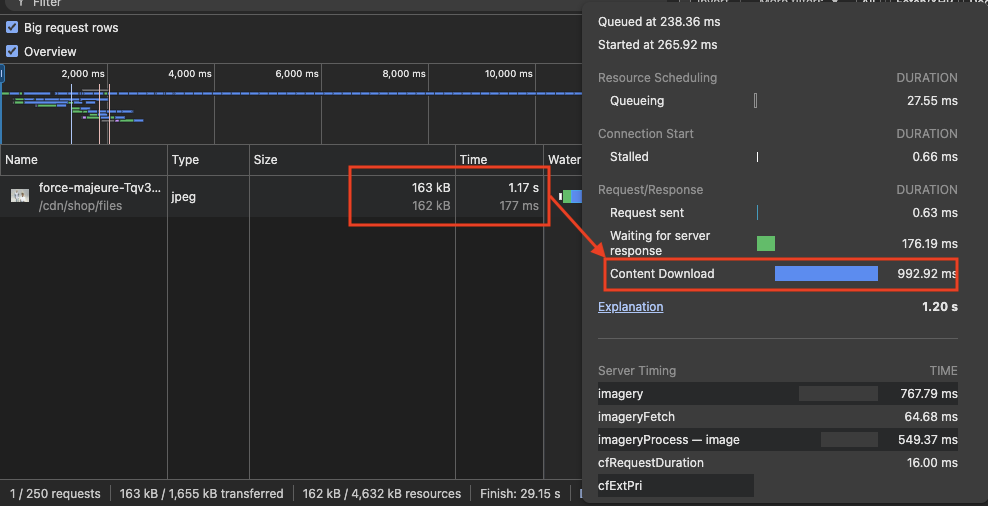The width and height of the screenshot is (988, 506).
Task: Click the imageryProcess — image timing row
Action: point(778,440)
